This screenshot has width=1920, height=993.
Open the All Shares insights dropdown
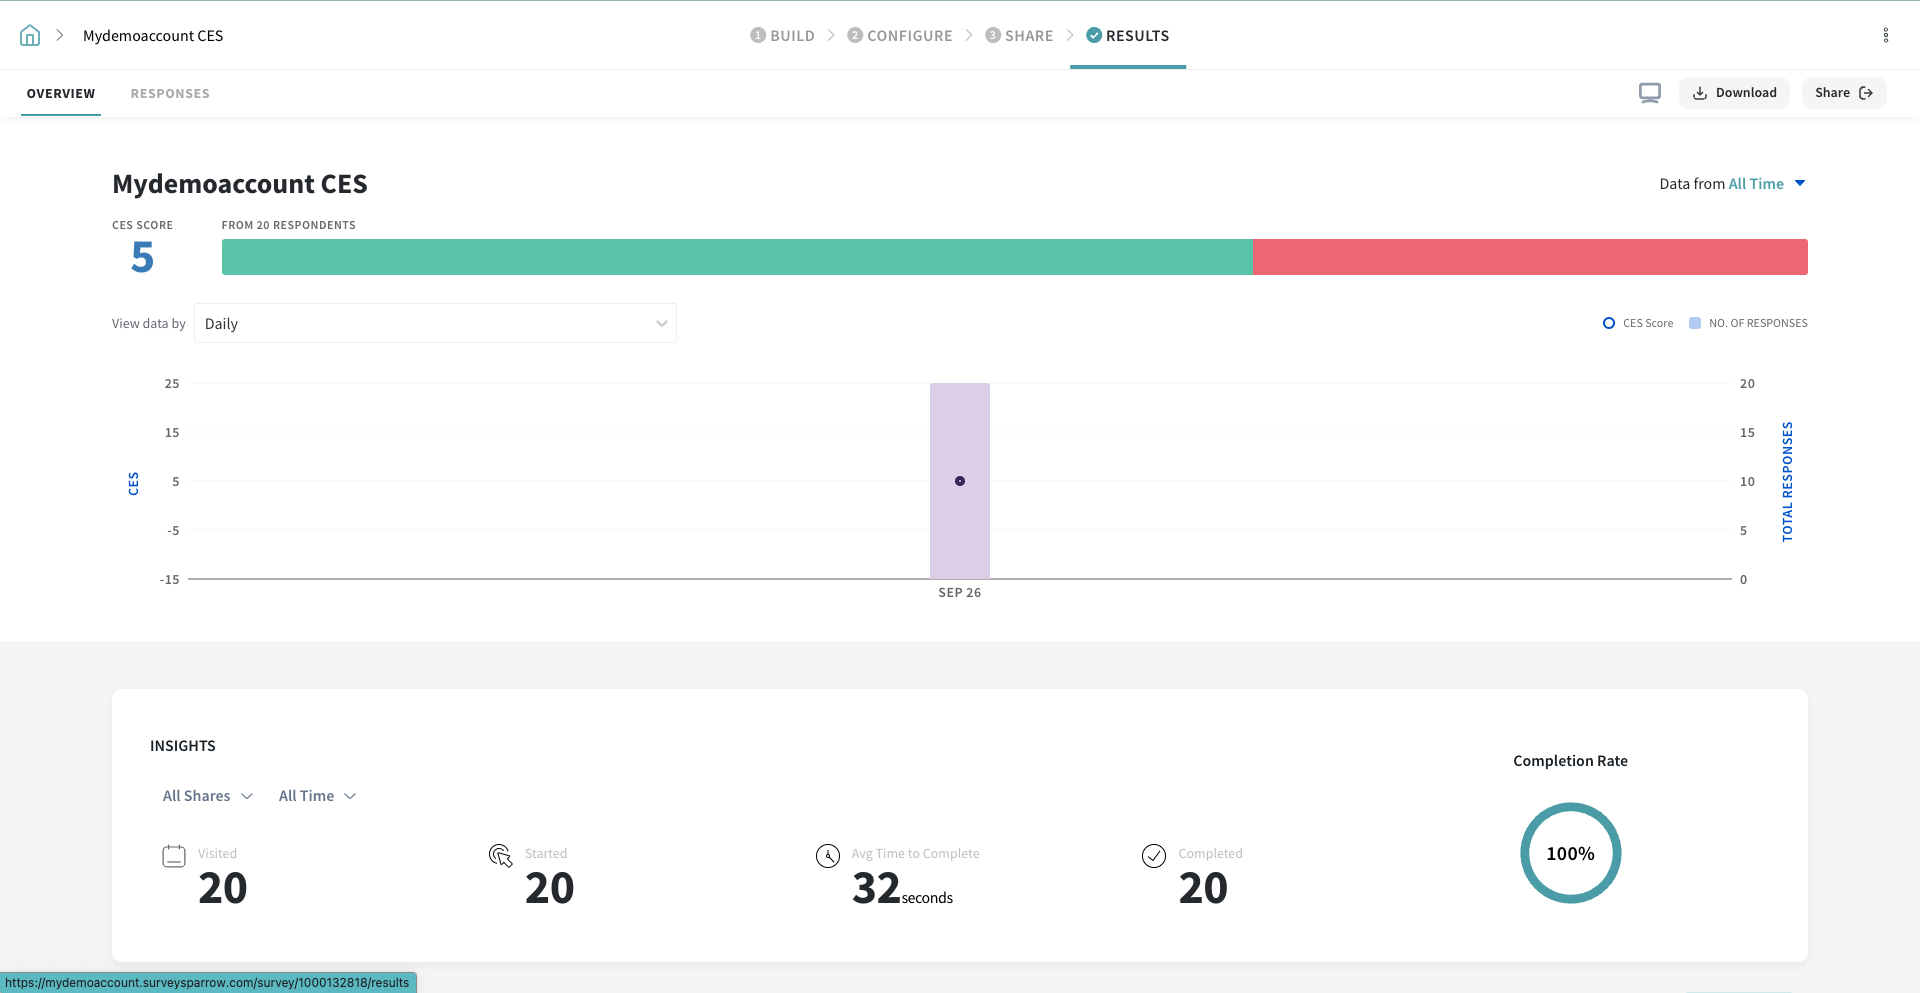pyautogui.click(x=207, y=796)
